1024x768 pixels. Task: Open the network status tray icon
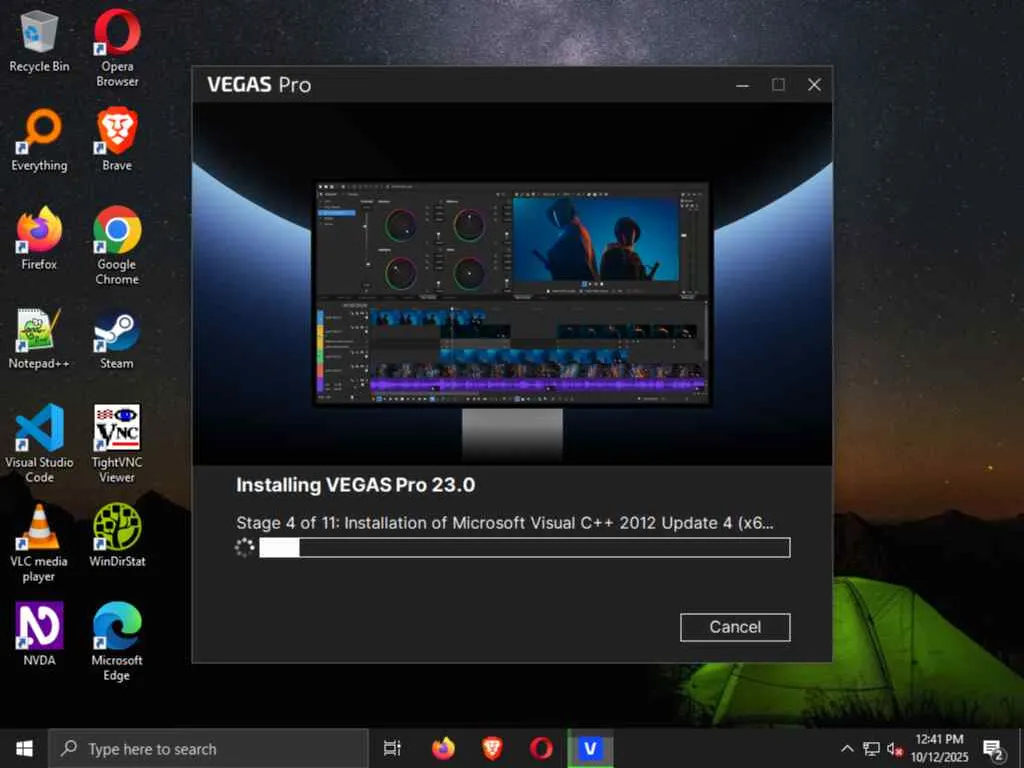point(871,748)
